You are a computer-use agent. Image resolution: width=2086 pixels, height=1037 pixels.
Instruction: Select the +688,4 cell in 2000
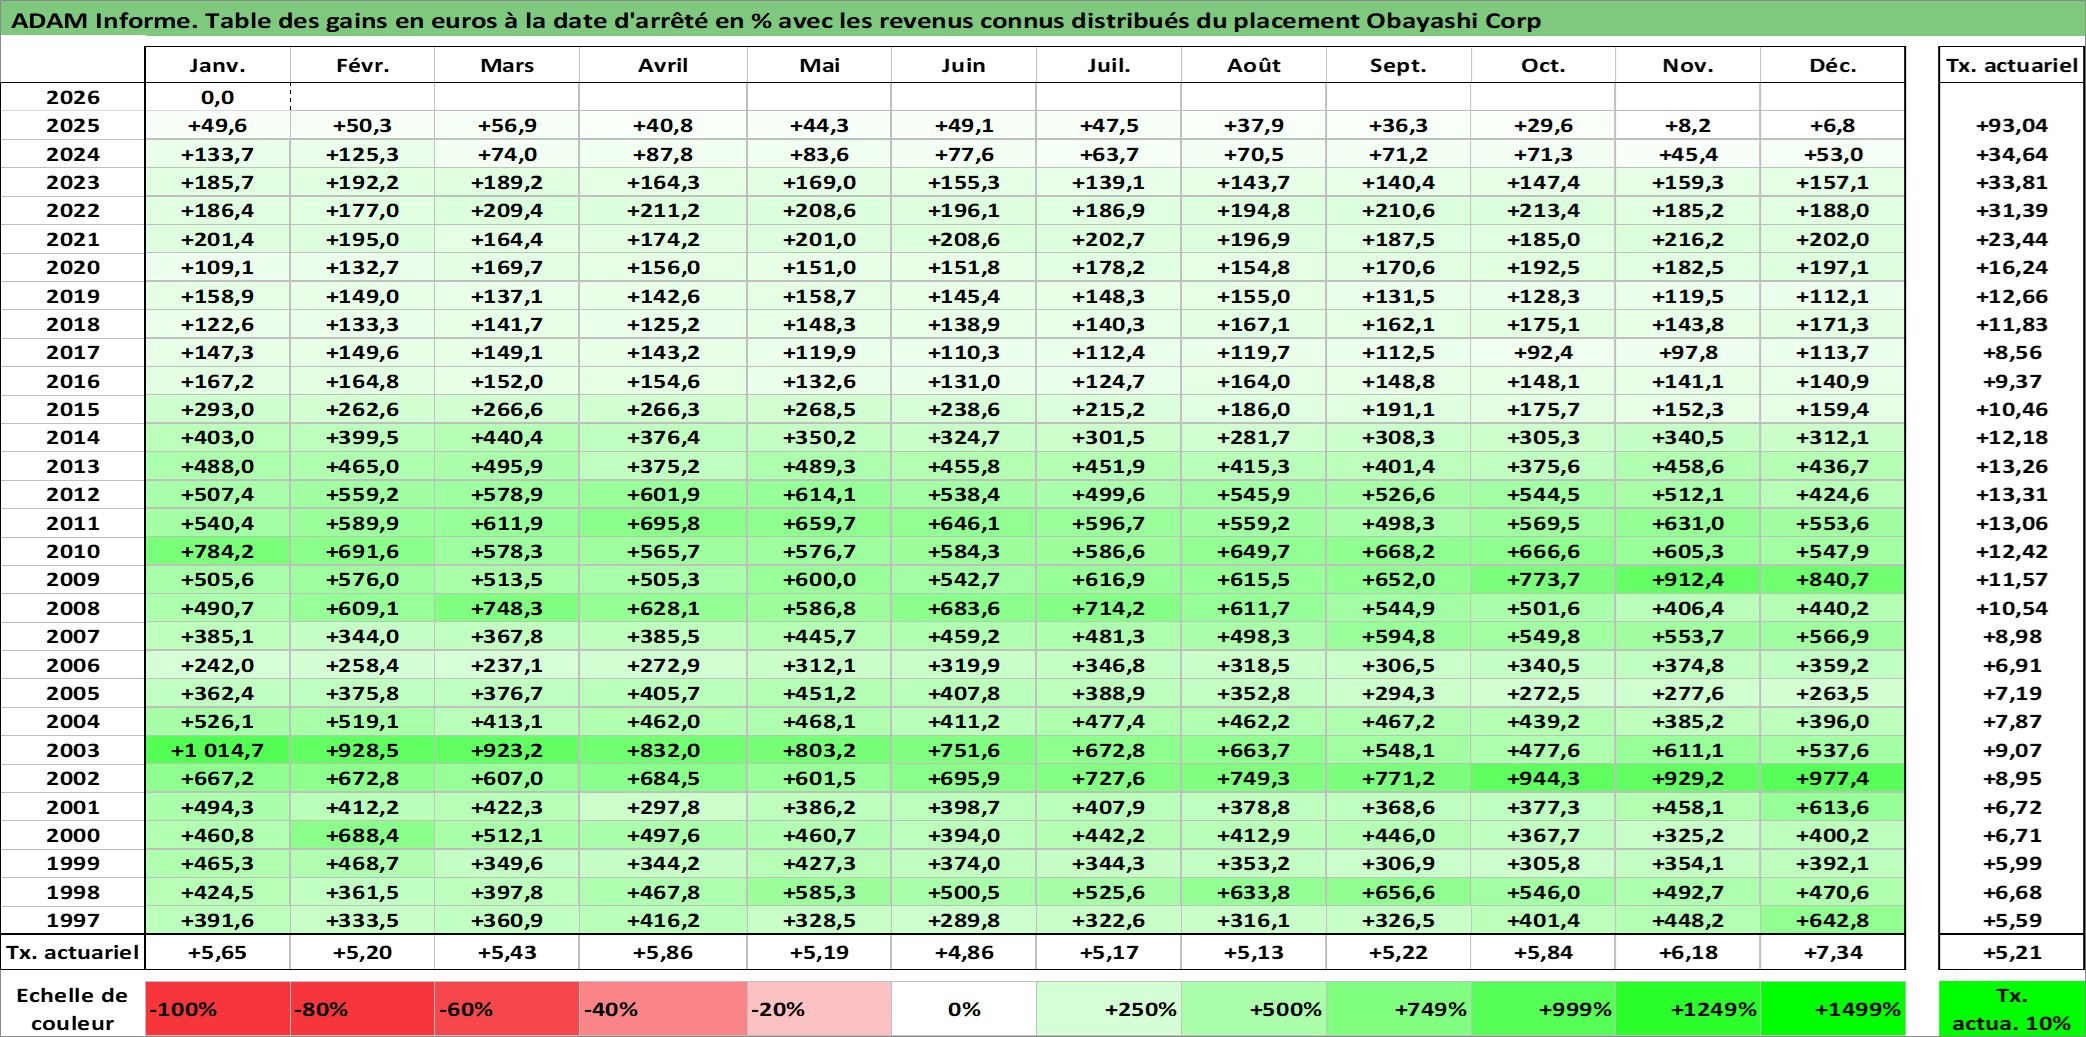point(363,835)
